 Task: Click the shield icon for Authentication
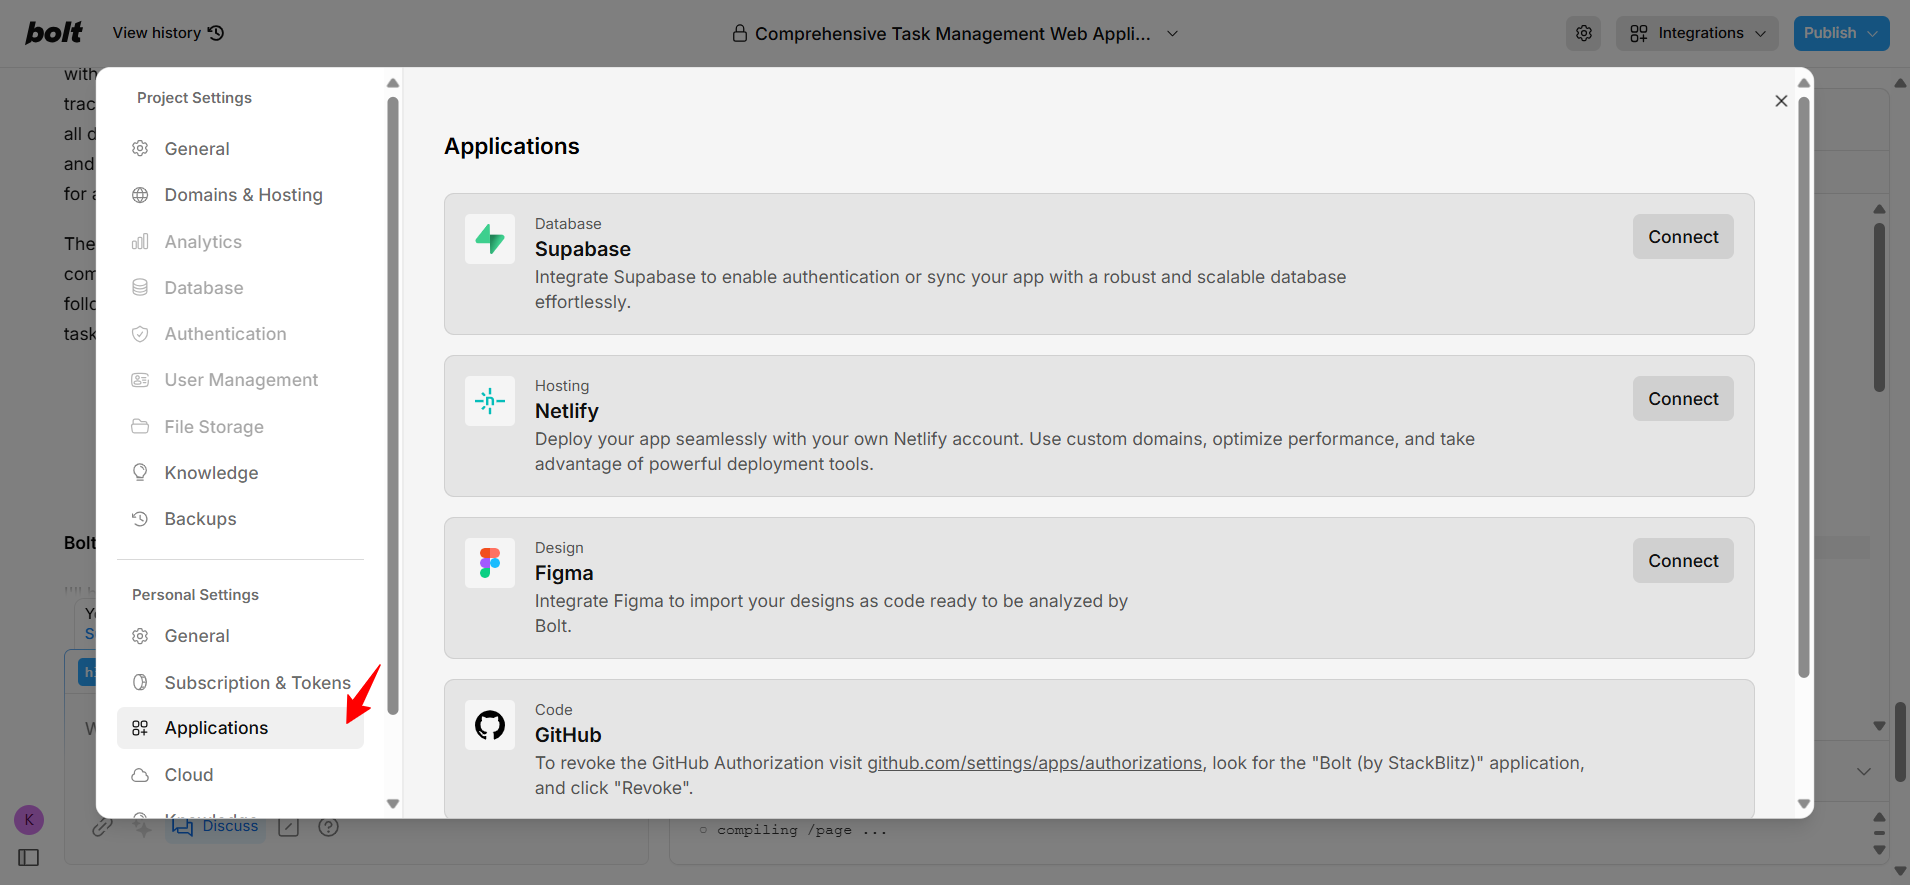tap(140, 334)
